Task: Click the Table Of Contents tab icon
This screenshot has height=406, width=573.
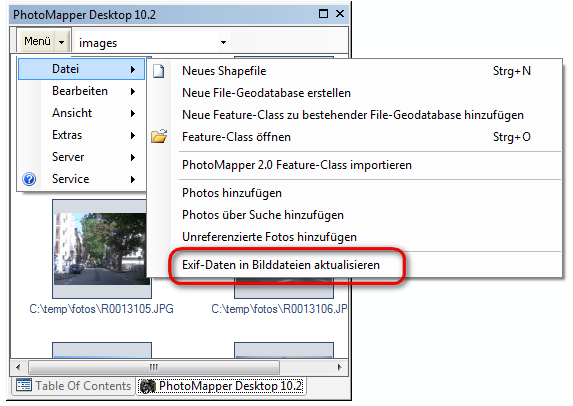Action: (x=24, y=385)
